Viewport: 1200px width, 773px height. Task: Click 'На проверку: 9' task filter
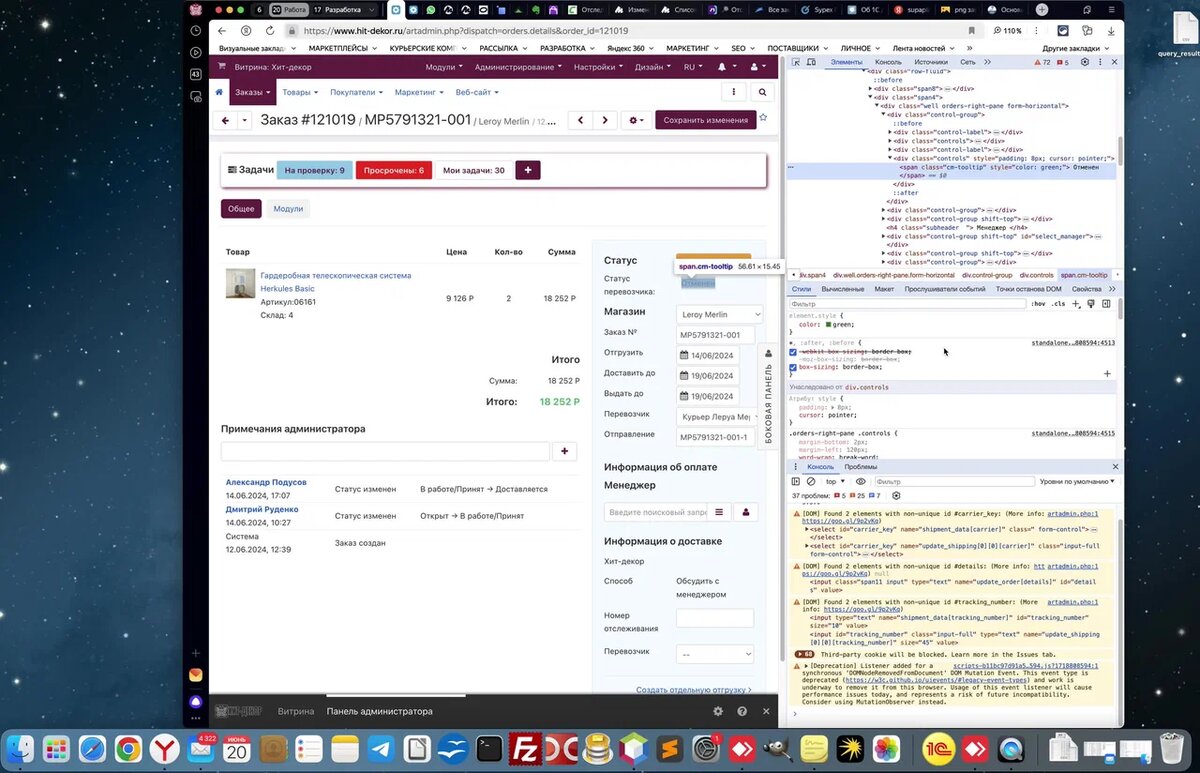314,170
